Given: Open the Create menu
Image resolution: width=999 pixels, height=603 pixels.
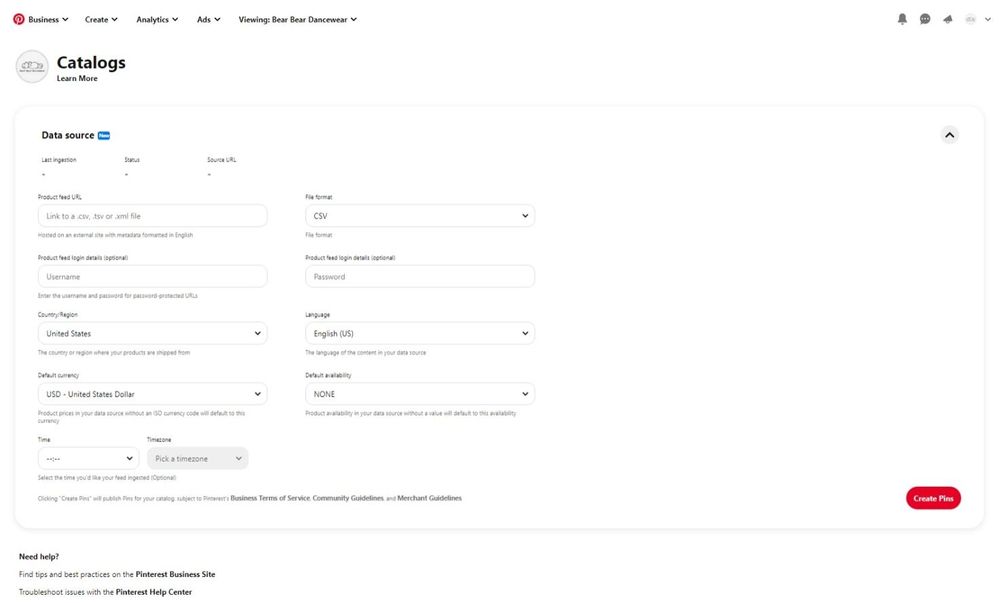Looking at the screenshot, I should click(101, 19).
